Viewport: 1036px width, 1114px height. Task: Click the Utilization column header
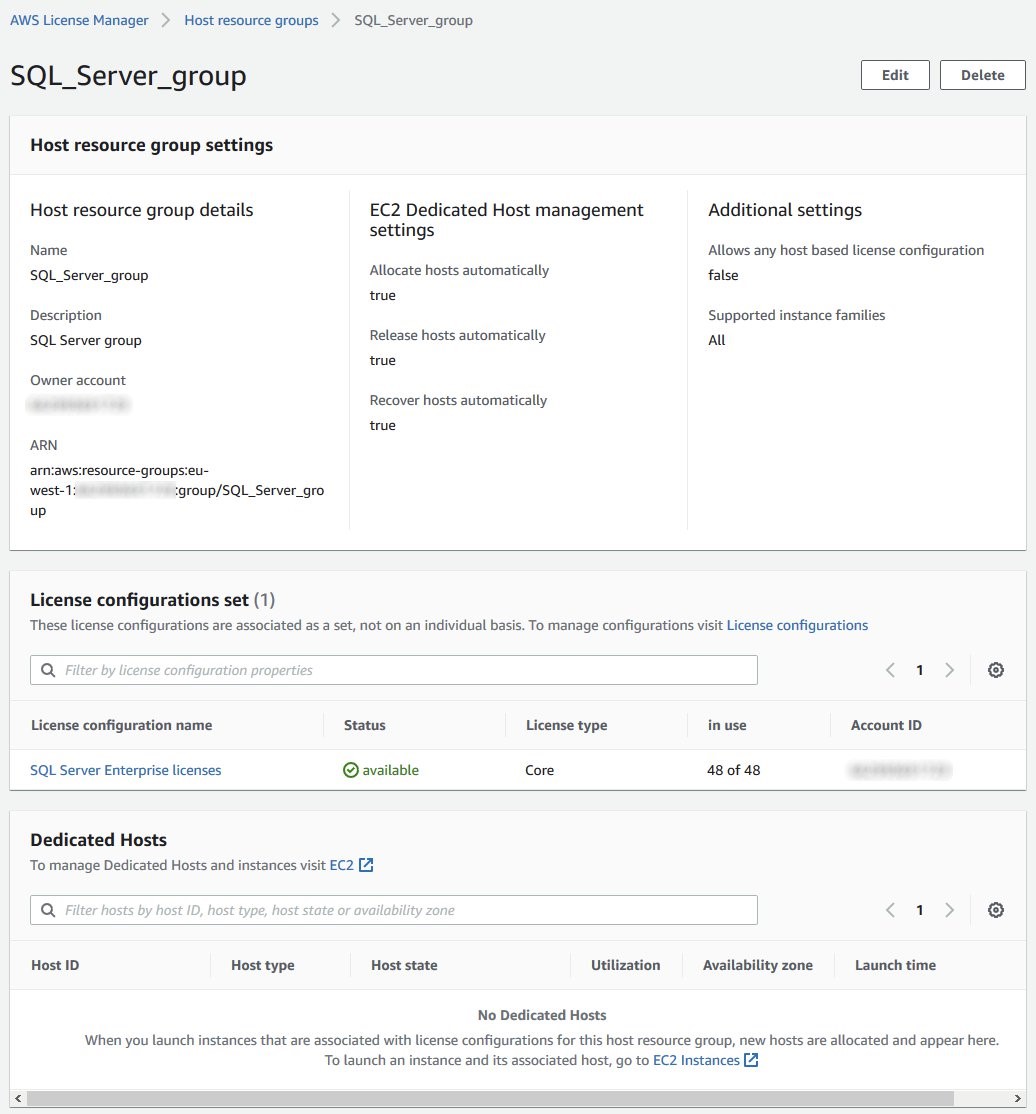point(625,966)
